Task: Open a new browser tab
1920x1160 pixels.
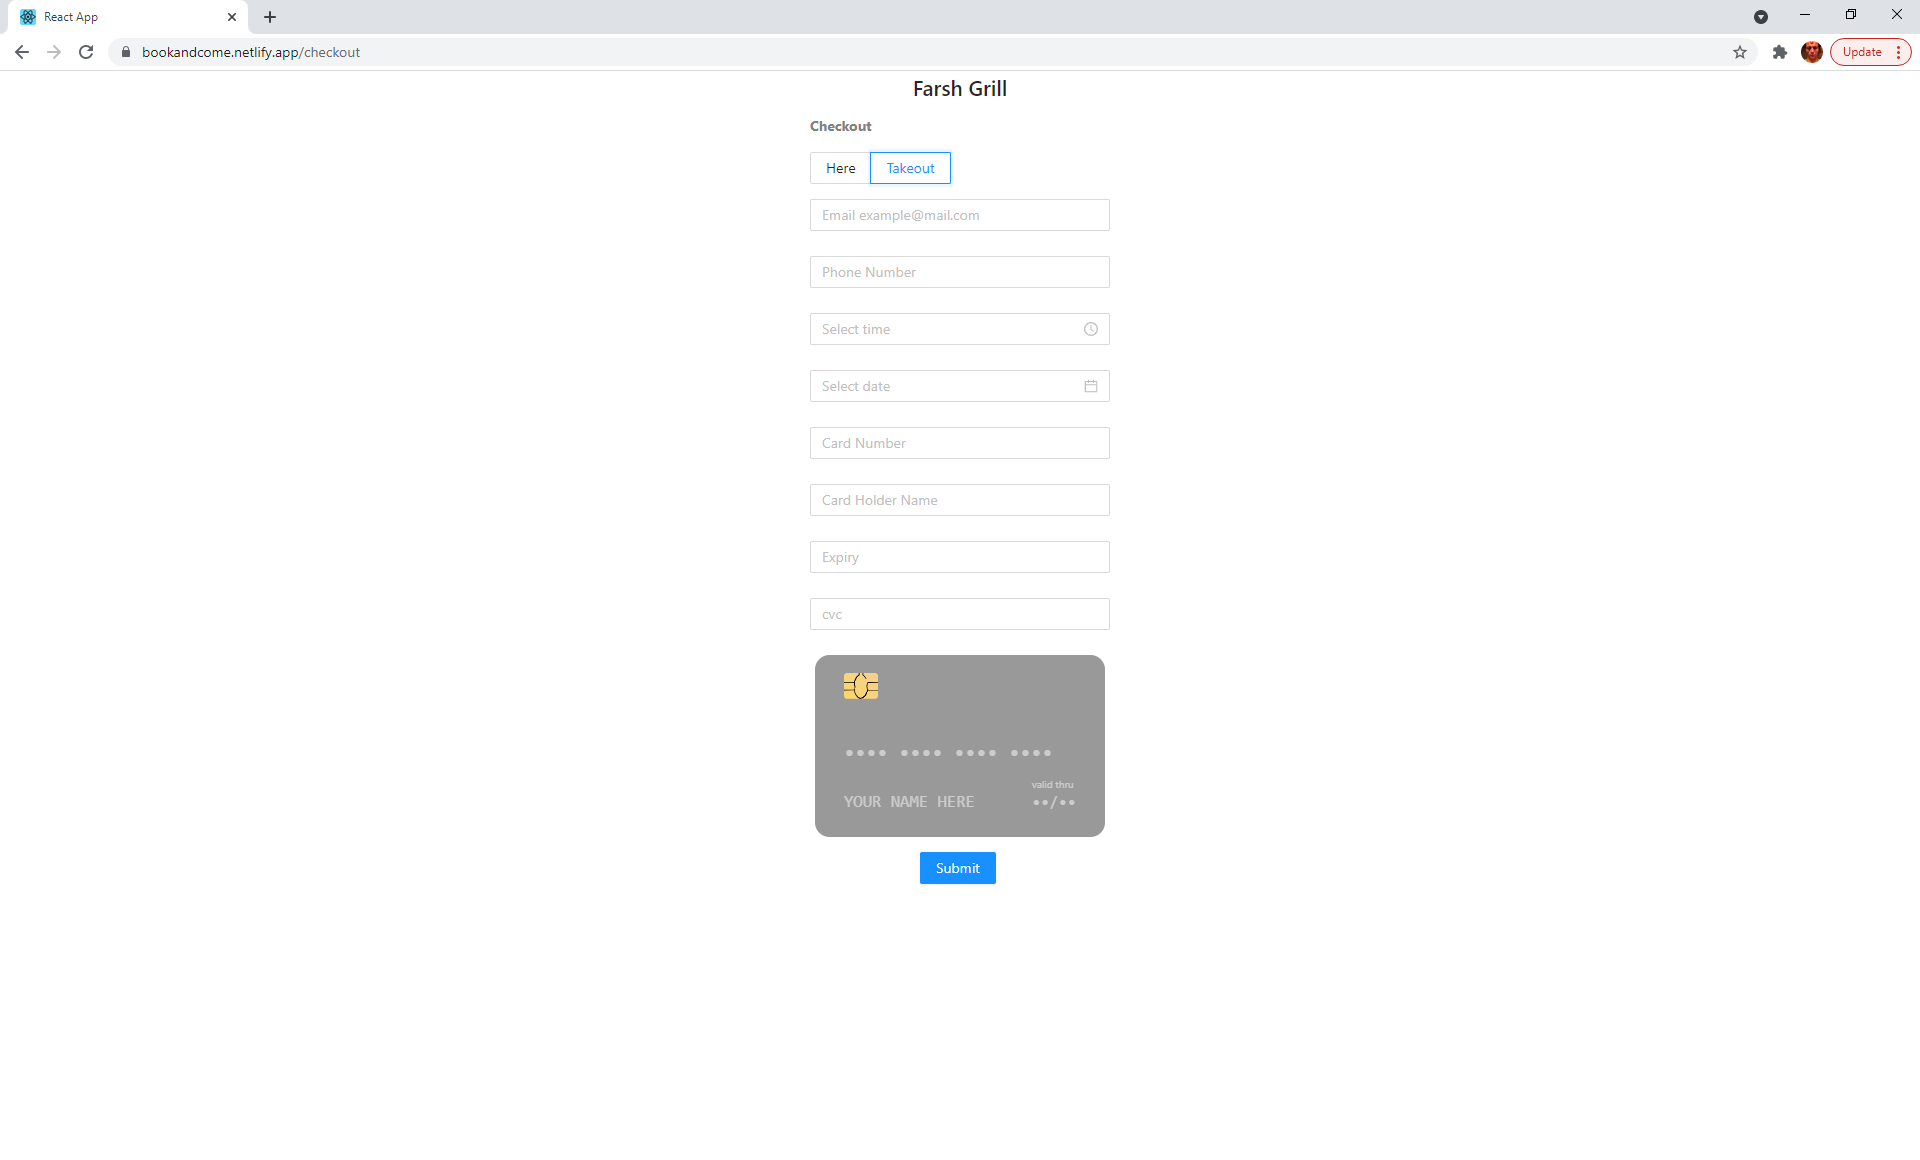Action: point(270,17)
